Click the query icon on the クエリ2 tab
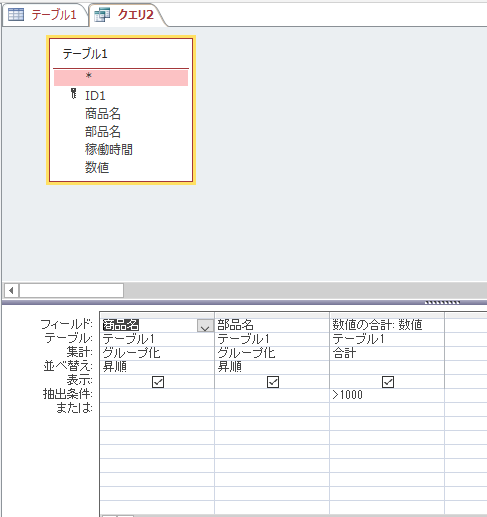The height and width of the screenshot is (517, 487). (x=102, y=15)
